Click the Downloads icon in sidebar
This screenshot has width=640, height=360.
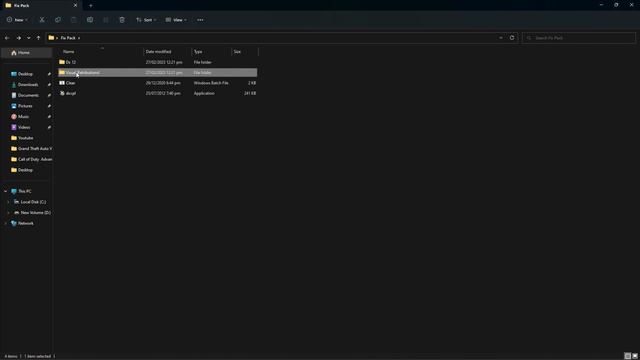pos(14,84)
